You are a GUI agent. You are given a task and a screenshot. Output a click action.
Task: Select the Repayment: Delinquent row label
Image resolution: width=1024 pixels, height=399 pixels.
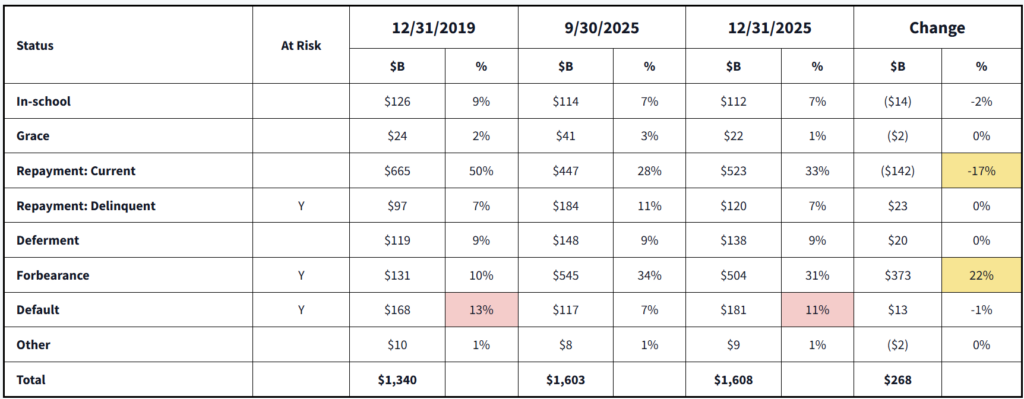(86, 206)
